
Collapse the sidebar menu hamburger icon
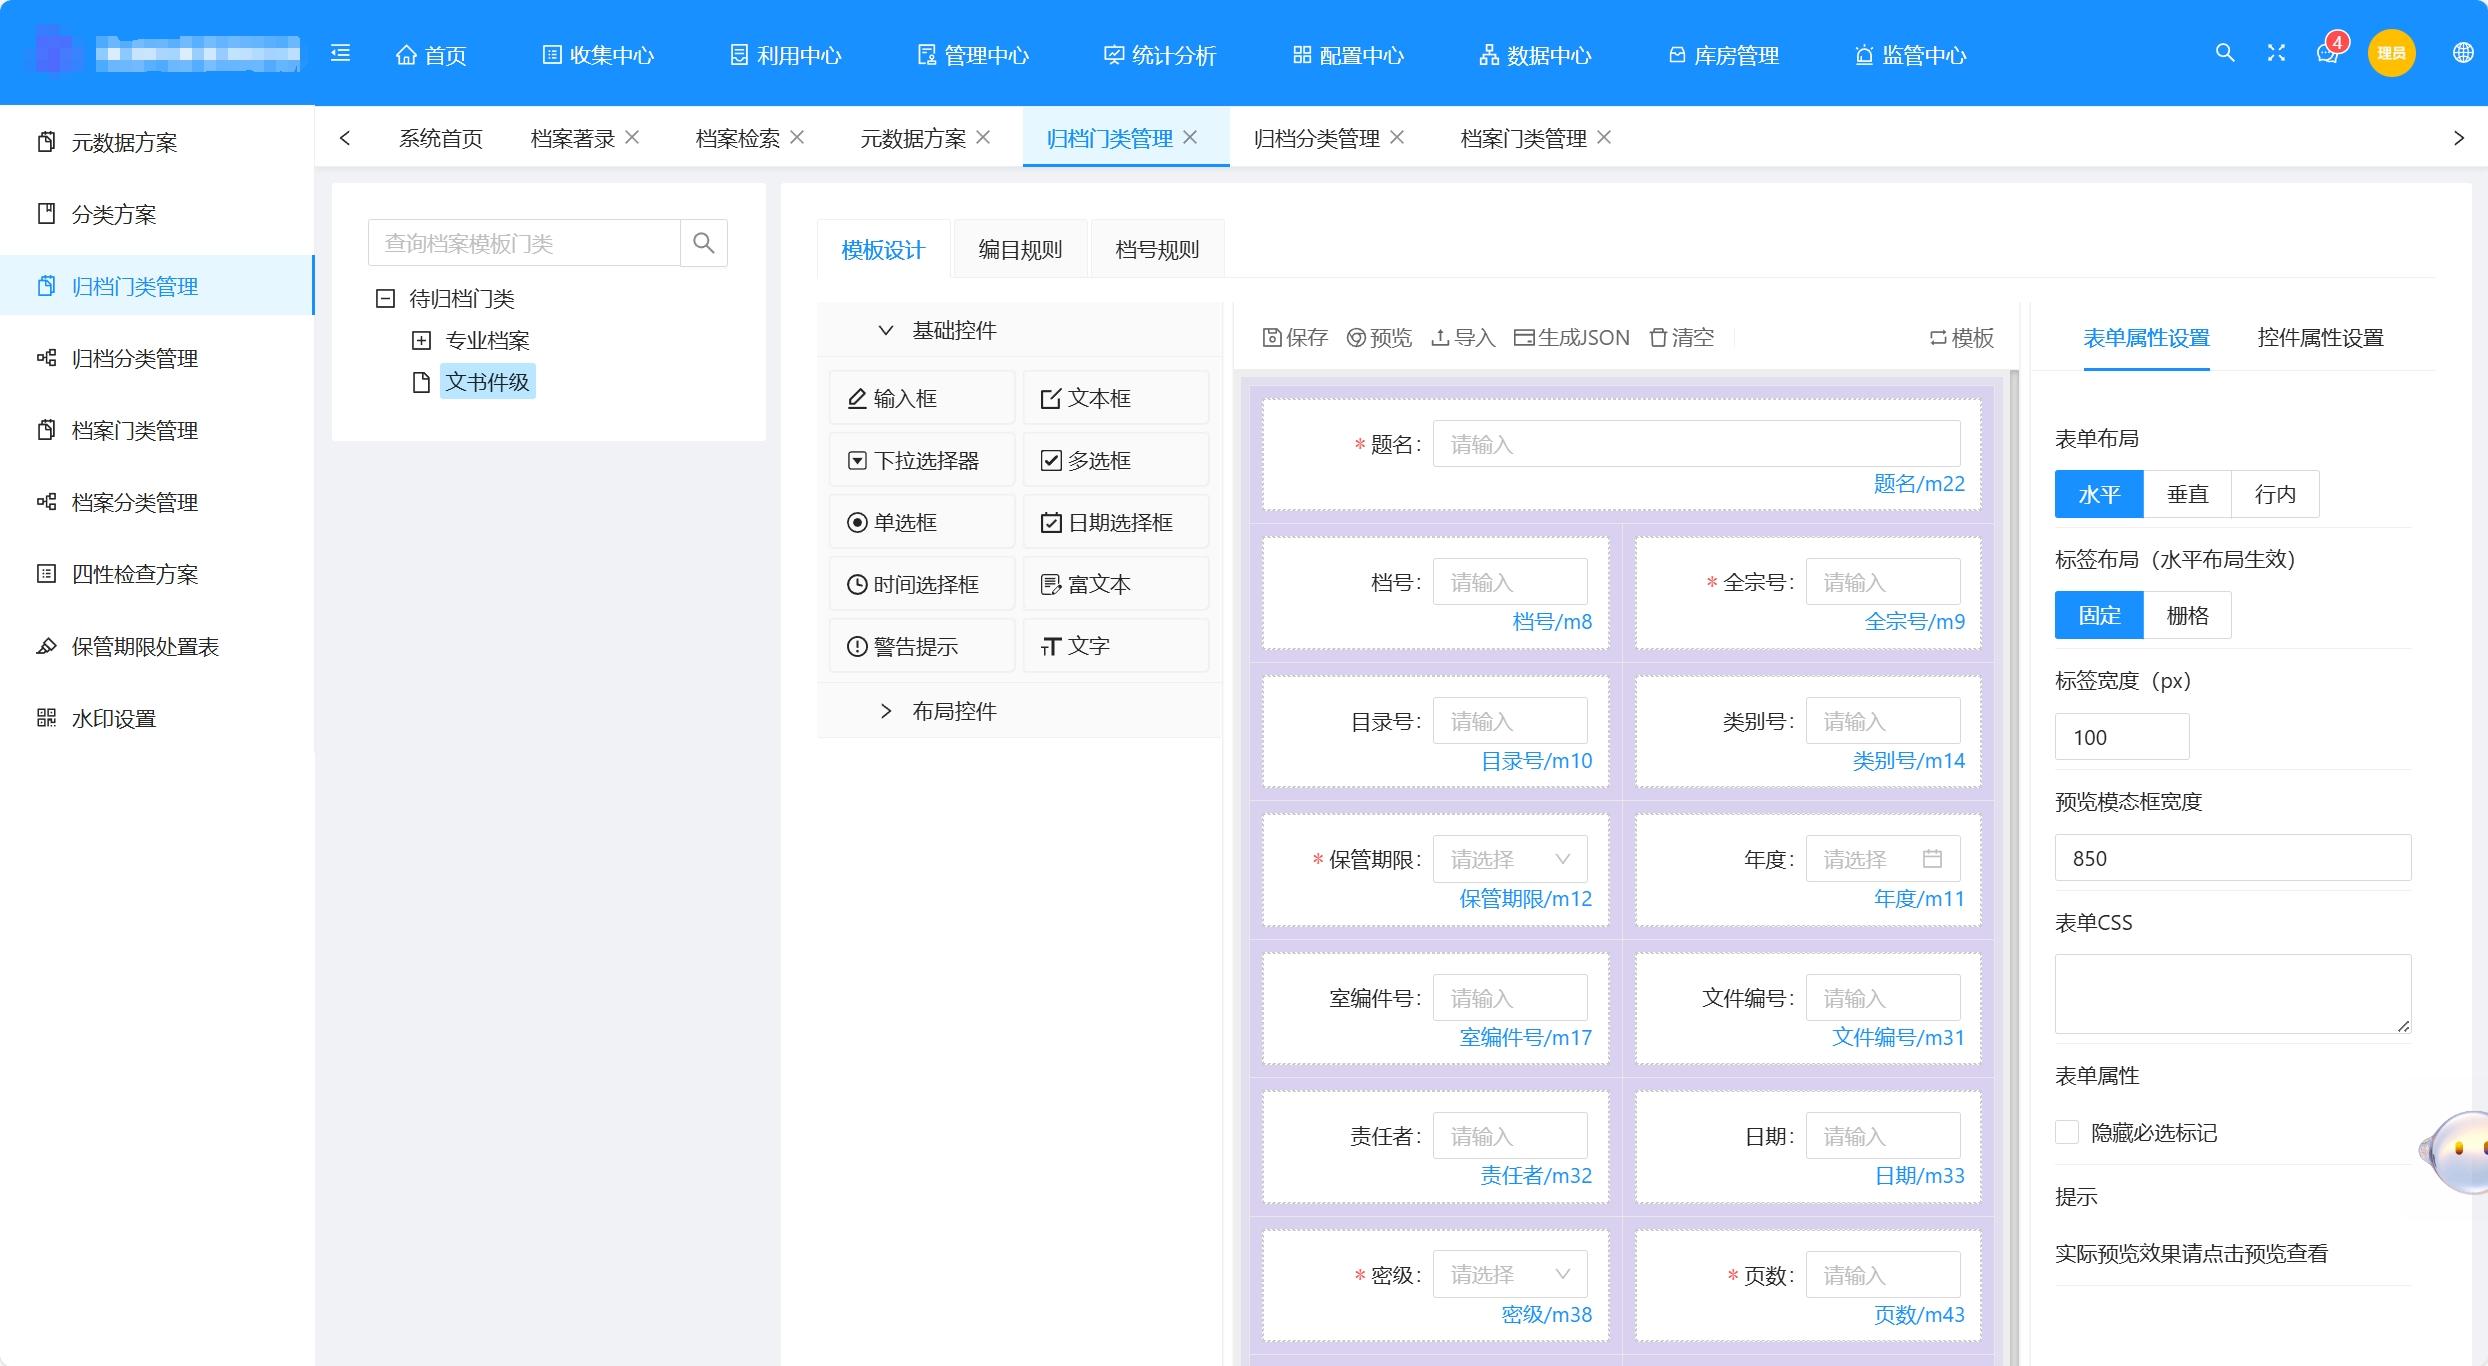click(x=340, y=53)
